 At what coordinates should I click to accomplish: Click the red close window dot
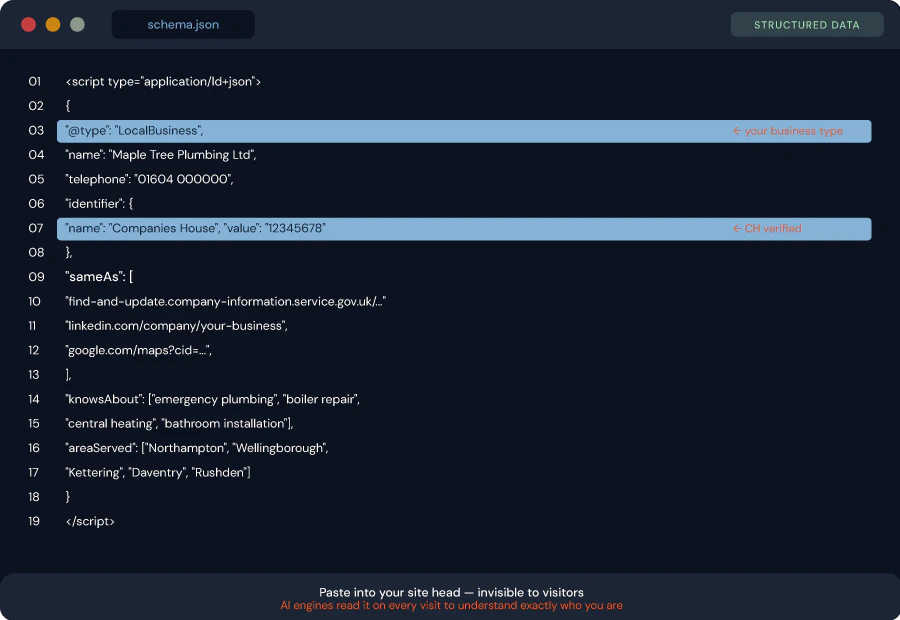[x=29, y=25]
